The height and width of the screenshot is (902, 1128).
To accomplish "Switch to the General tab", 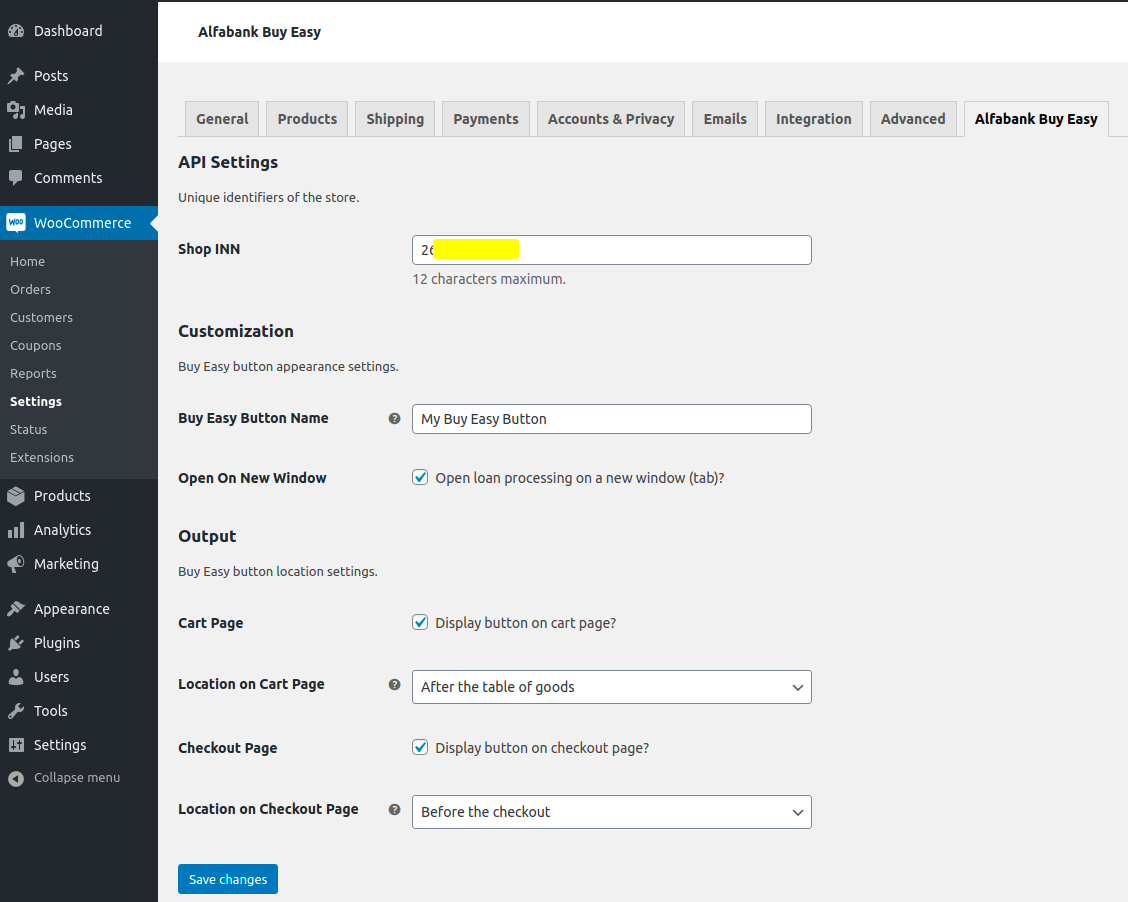I will pyautogui.click(x=222, y=119).
